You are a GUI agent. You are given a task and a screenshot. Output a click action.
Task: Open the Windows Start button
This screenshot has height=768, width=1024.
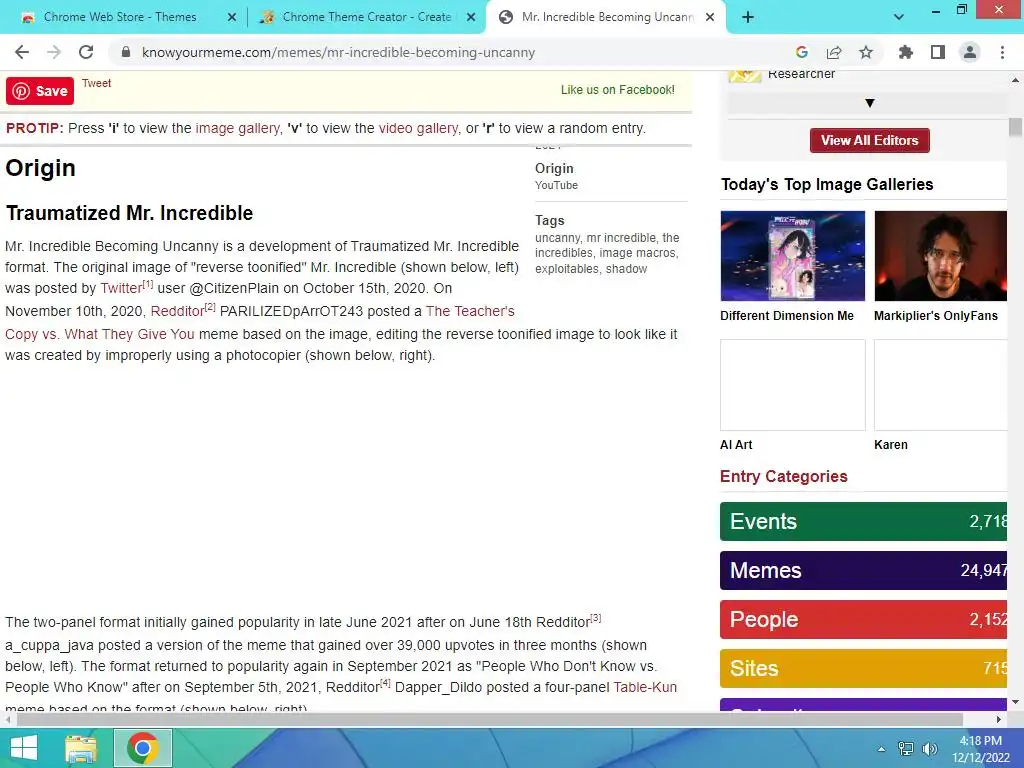[24, 748]
